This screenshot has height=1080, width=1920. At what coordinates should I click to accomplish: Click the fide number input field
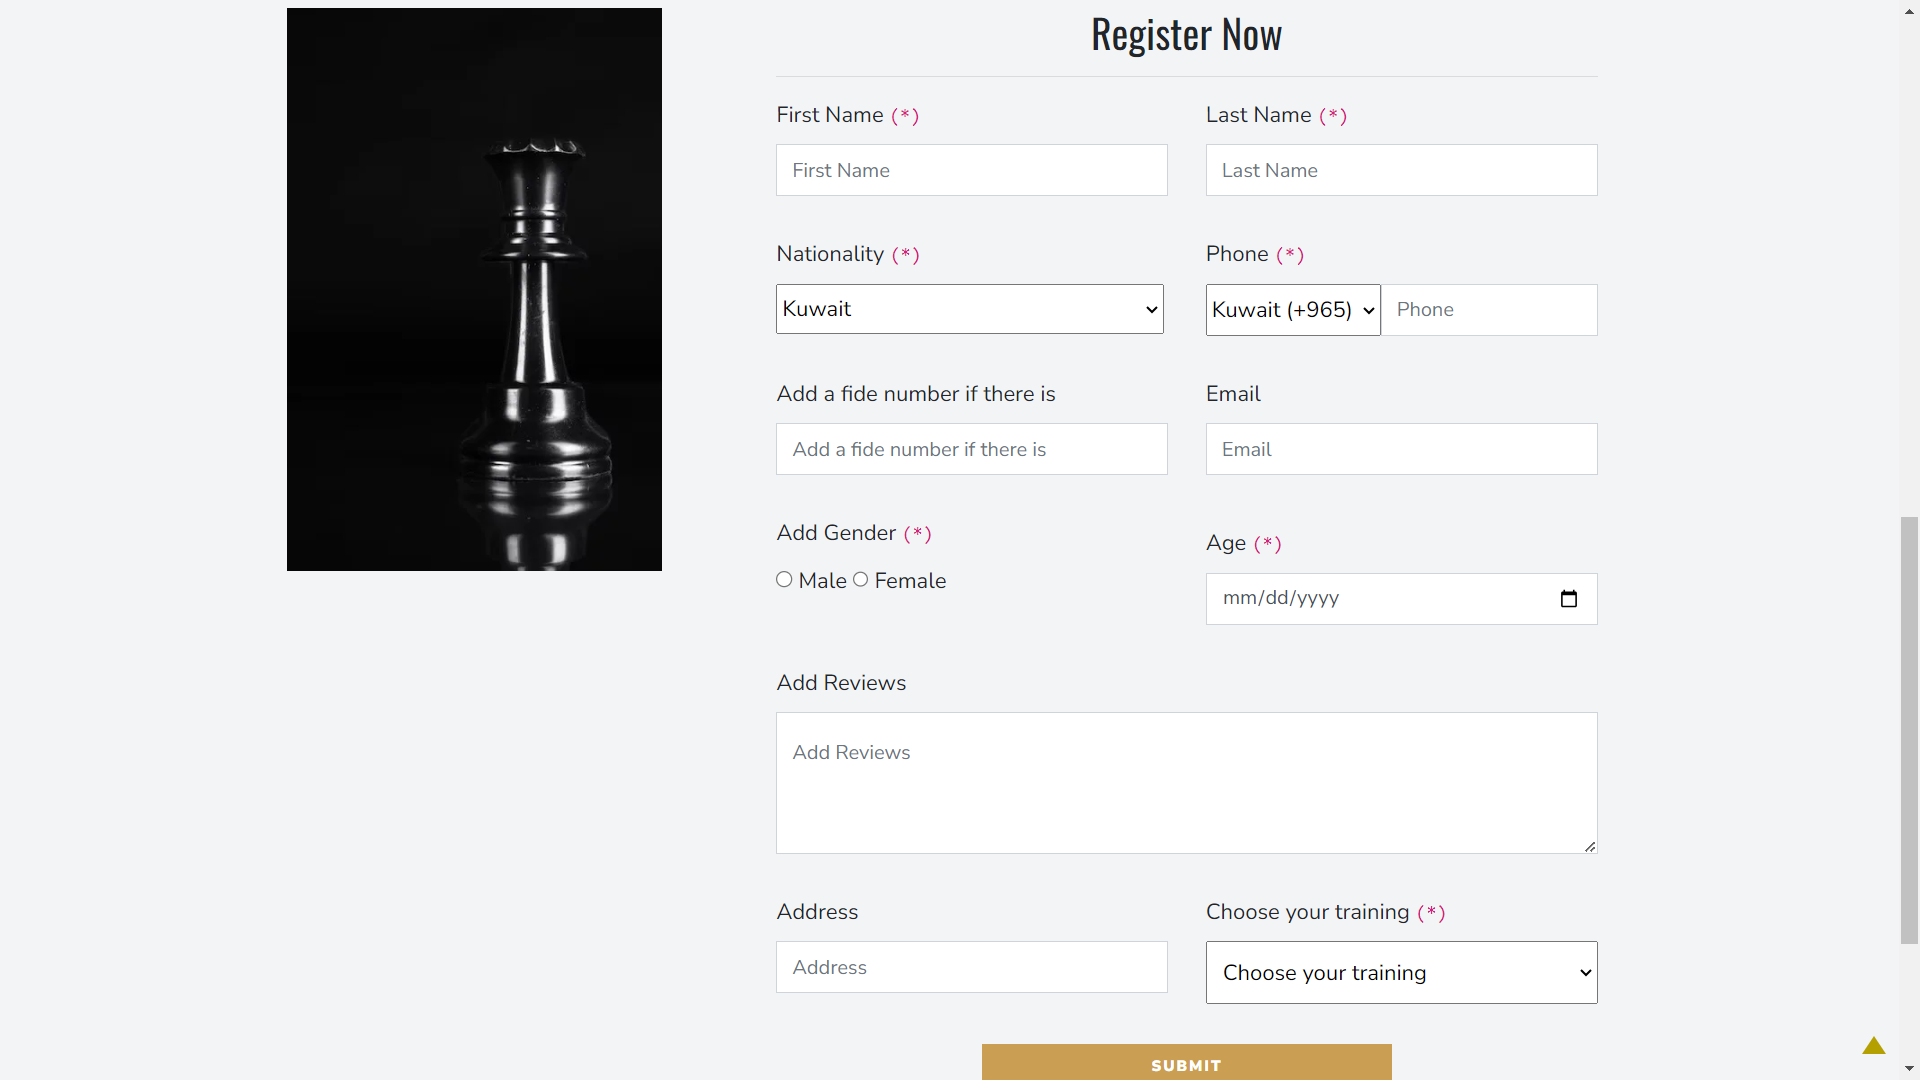(x=971, y=449)
